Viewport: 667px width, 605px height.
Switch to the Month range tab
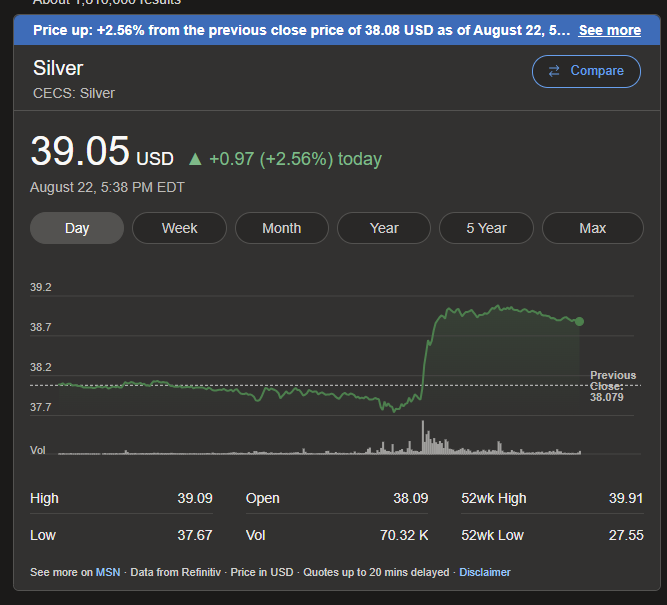pyautogui.click(x=282, y=228)
